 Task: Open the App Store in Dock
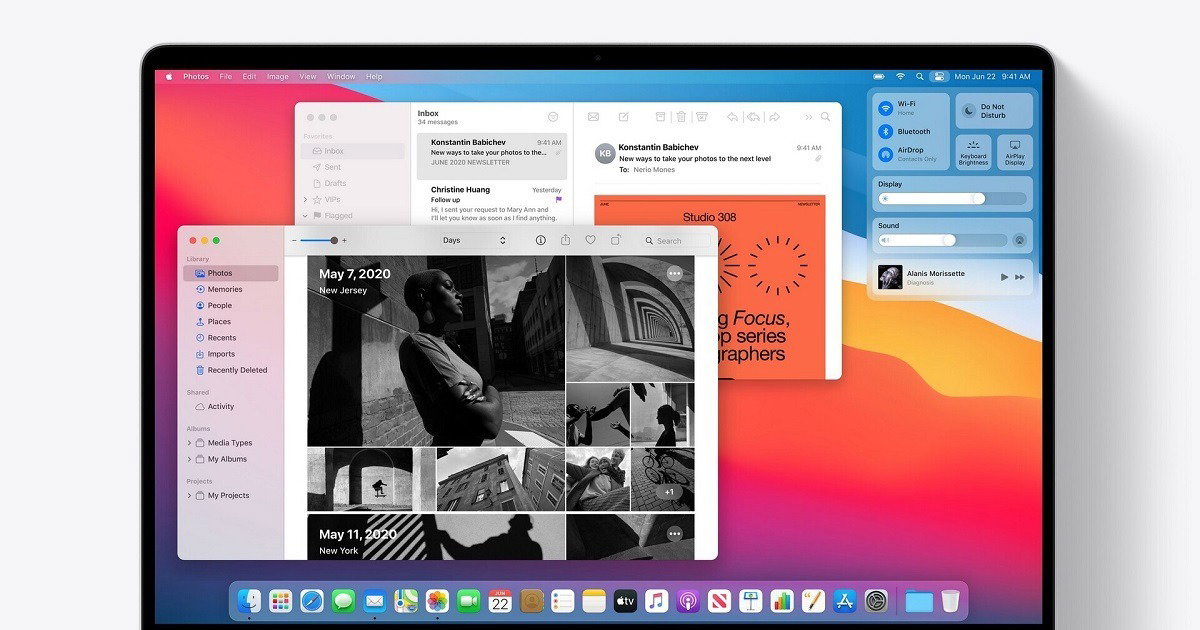844,601
